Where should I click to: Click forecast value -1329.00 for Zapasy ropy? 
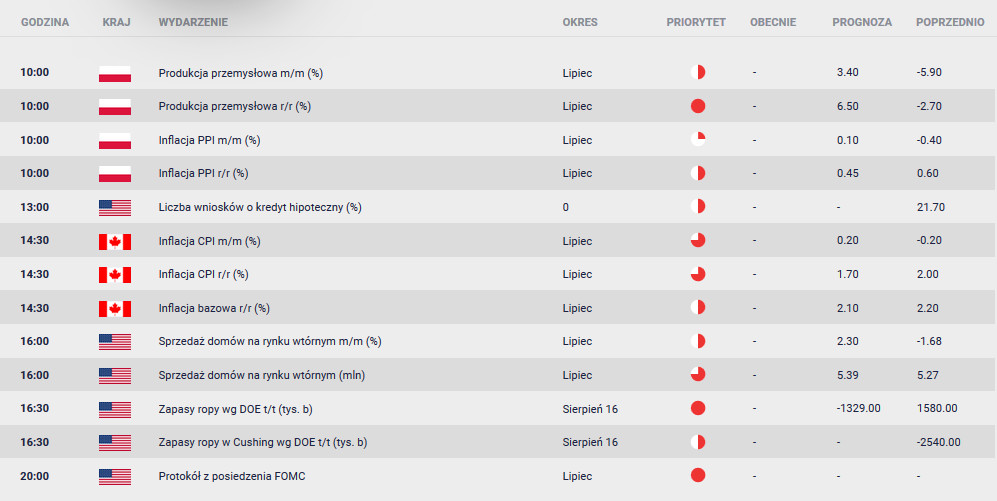coord(859,408)
